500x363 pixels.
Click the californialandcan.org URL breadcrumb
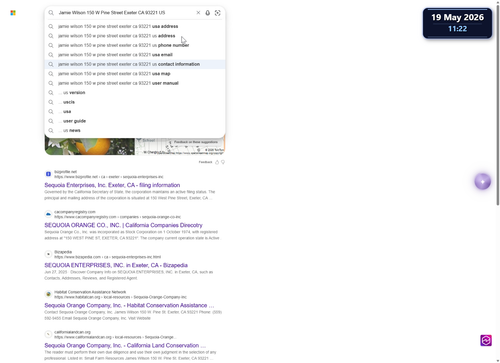(x=115, y=337)
